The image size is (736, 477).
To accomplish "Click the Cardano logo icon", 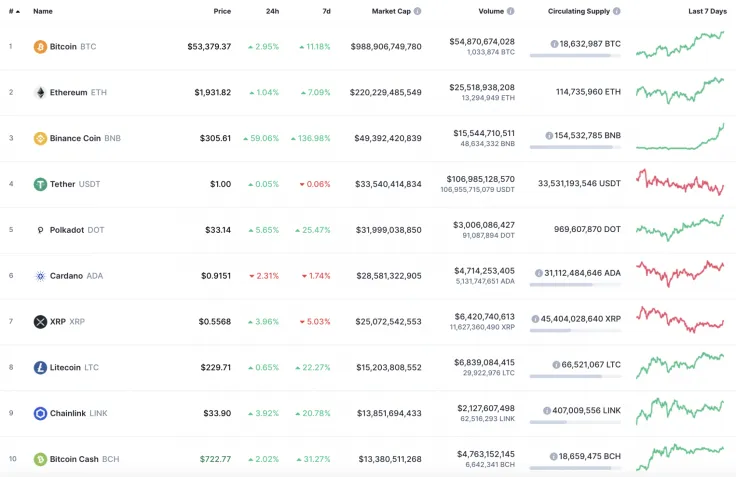I will tap(40, 276).
